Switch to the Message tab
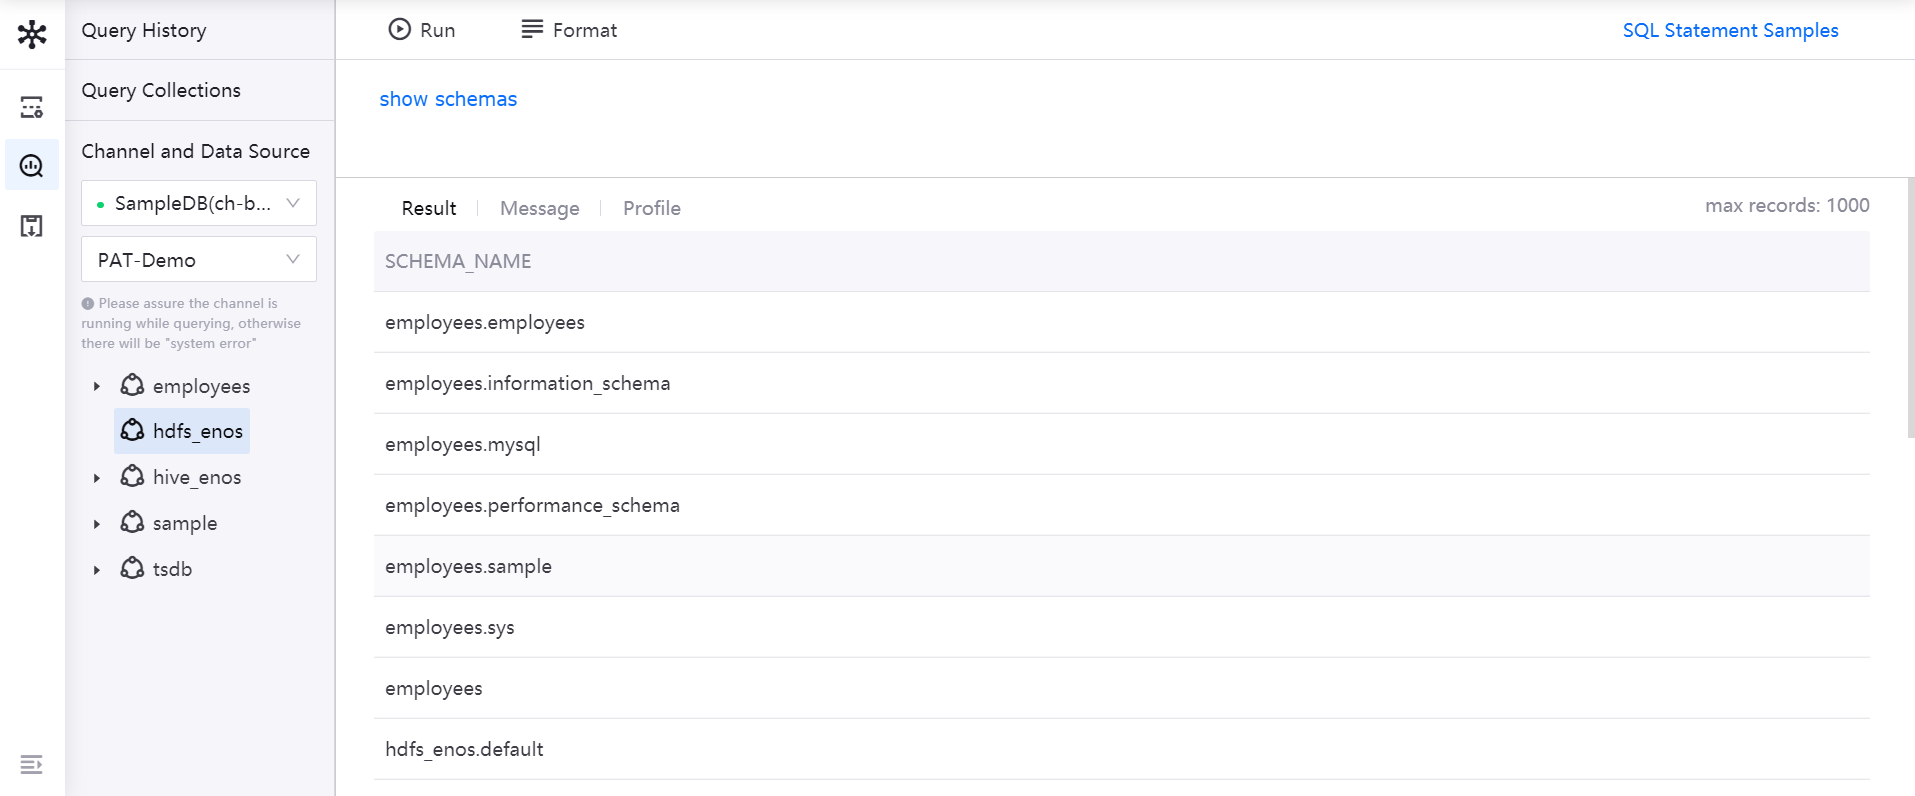The height and width of the screenshot is (796, 1915). pyautogui.click(x=539, y=208)
